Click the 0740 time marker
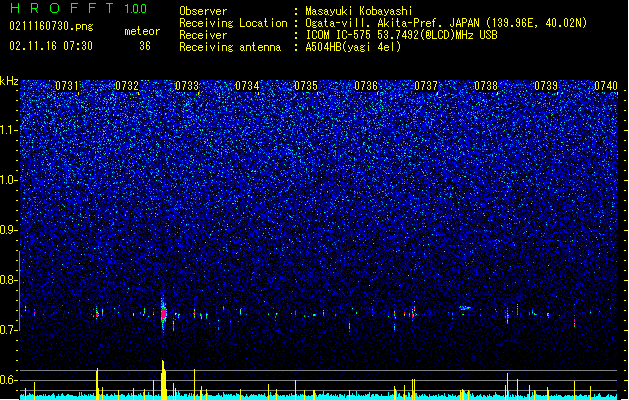This screenshot has width=629, height=400. pos(606,86)
